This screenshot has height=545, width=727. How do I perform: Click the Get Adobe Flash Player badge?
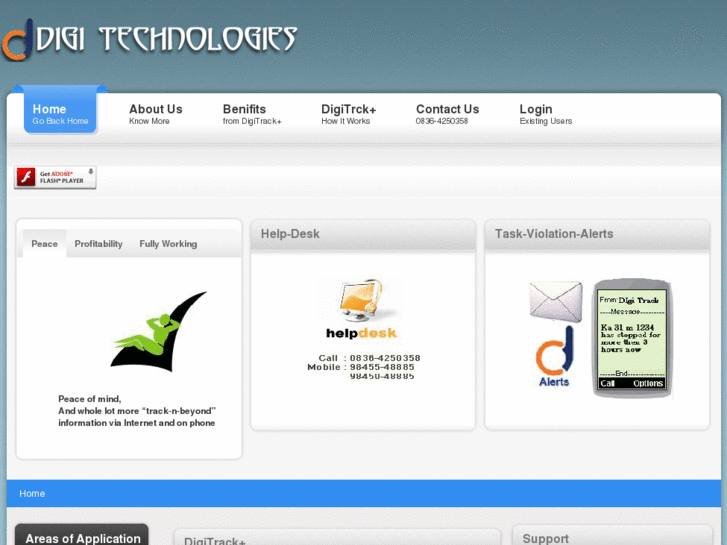[55, 178]
